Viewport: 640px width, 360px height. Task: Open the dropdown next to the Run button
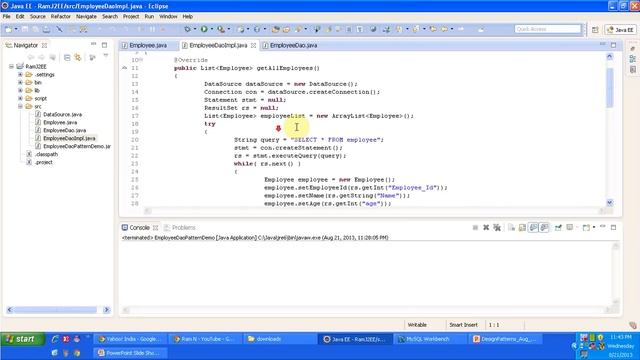tap(211, 29)
